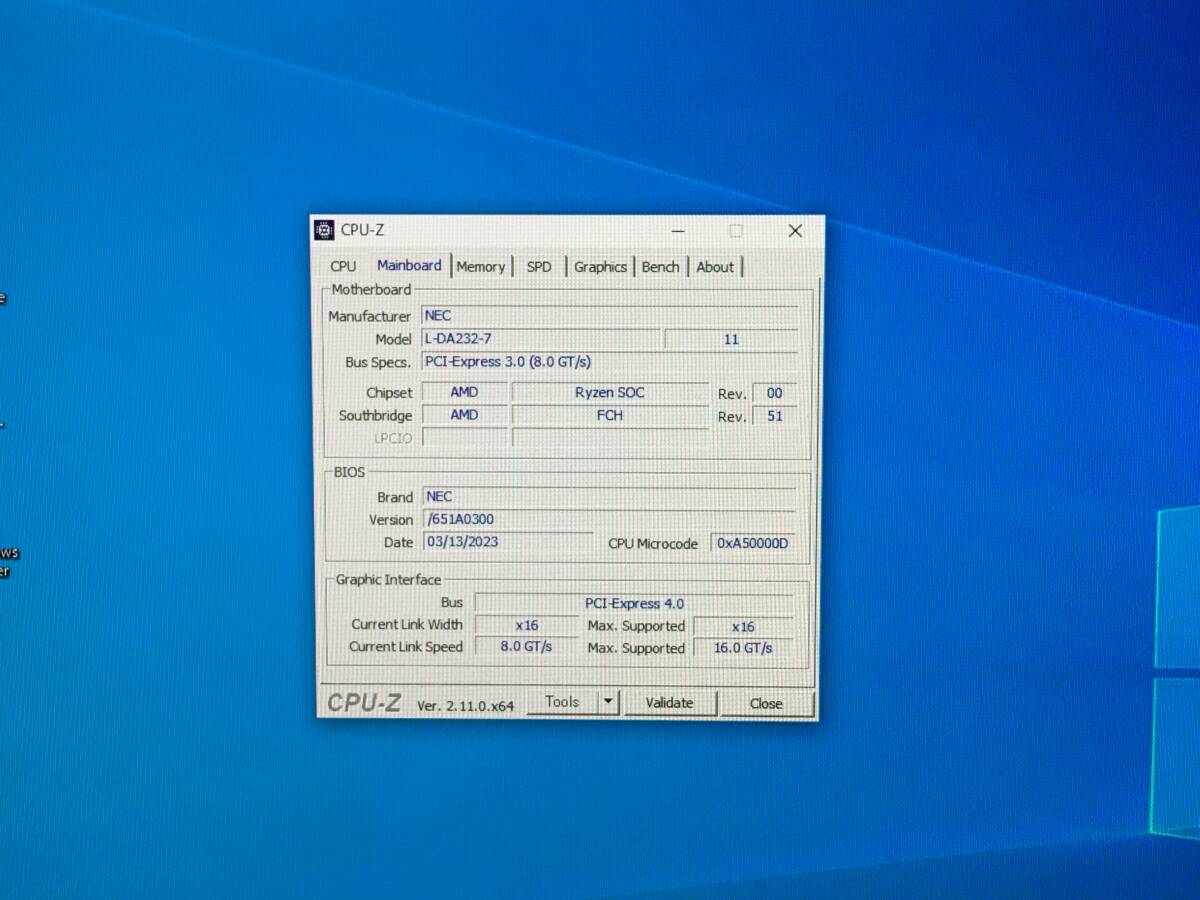Expand the Tools dropdown arrow
This screenshot has height=900, width=1200.
tap(609, 702)
